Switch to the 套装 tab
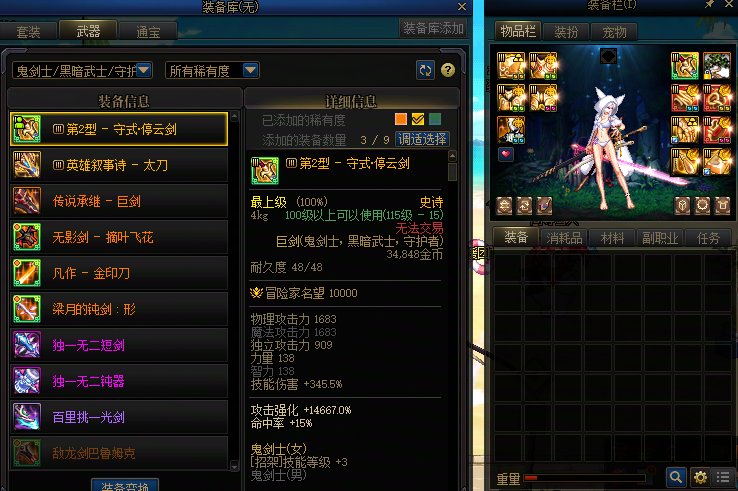Screen dimensions: 738x491 pos(28,32)
